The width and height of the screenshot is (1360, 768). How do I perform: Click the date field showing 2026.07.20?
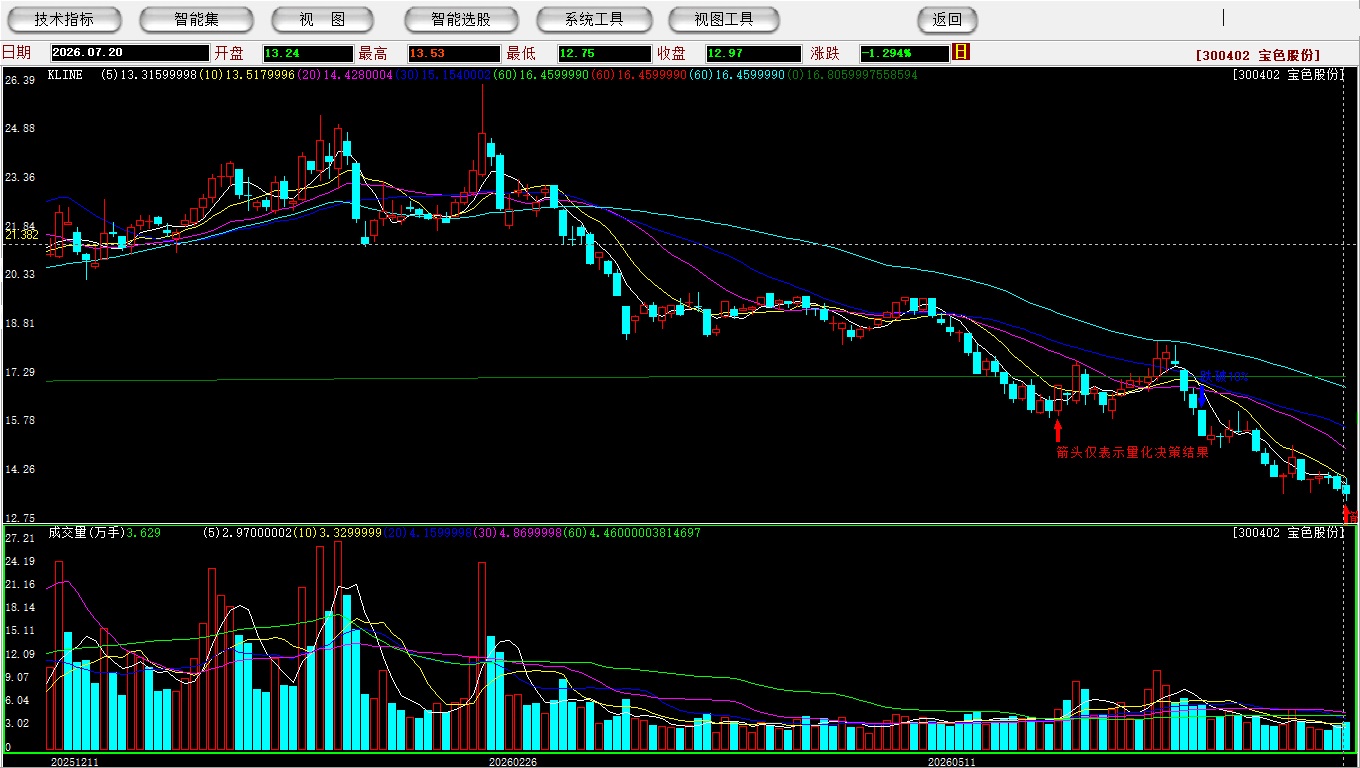click(x=129, y=53)
